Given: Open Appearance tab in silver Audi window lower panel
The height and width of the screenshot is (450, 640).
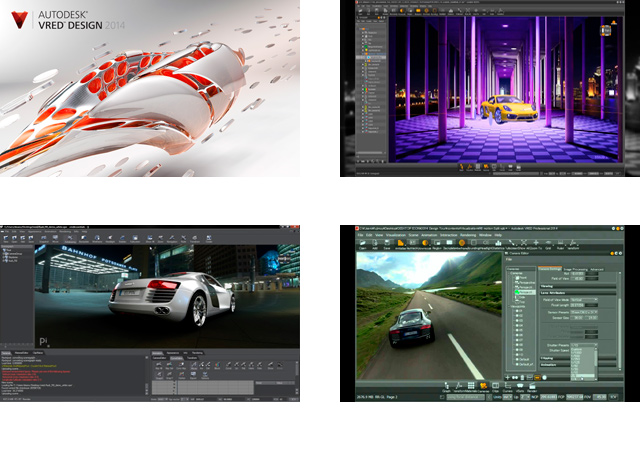Looking at the screenshot, I should (x=173, y=353).
